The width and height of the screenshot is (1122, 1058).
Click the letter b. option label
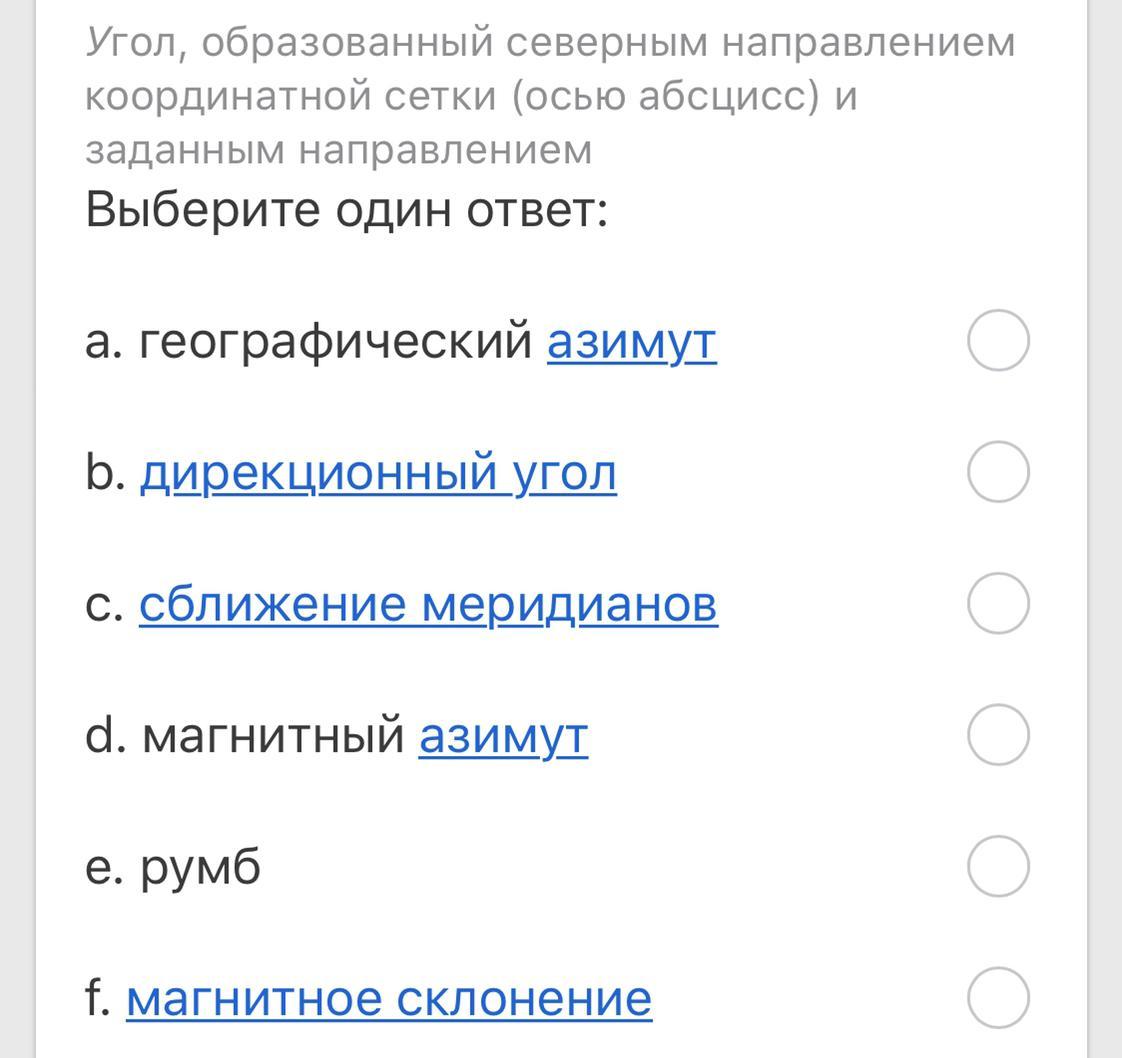point(105,473)
